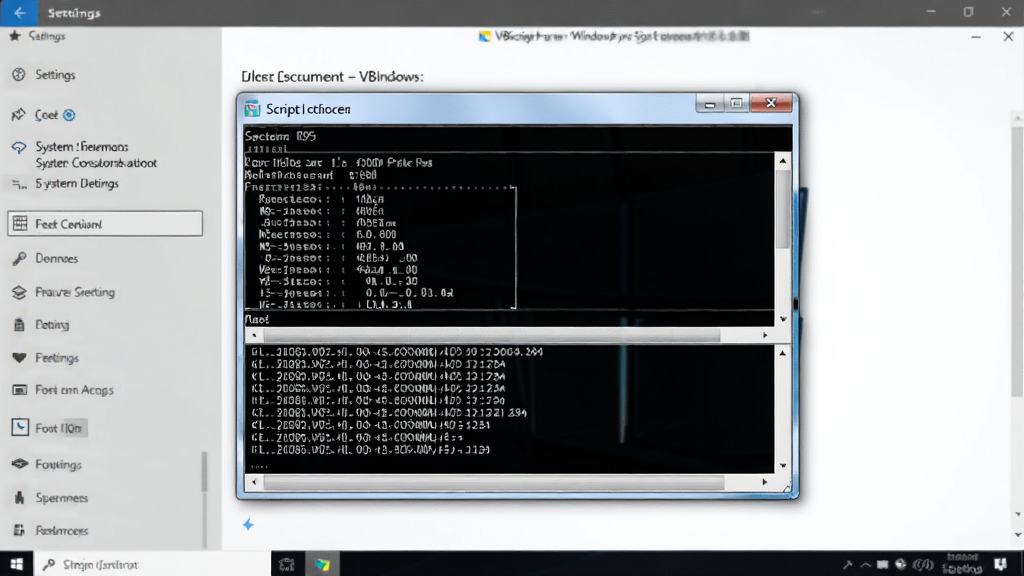1024x576 pixels.
Task: Click the upper pane's horizontal scroll left arrow
Action: tap(255, 335)
